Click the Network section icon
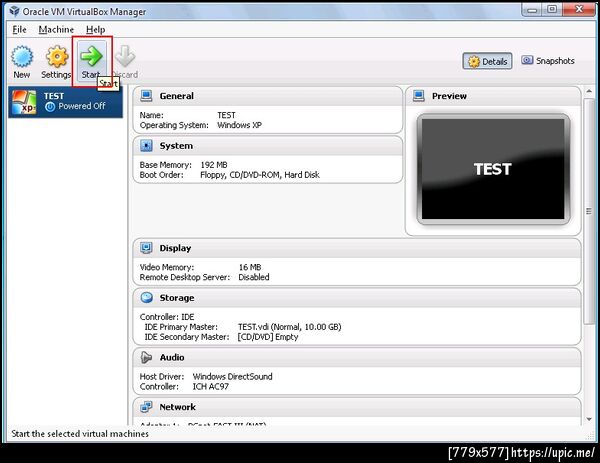This screenshot has height=463, width=600. click(146, 407)
